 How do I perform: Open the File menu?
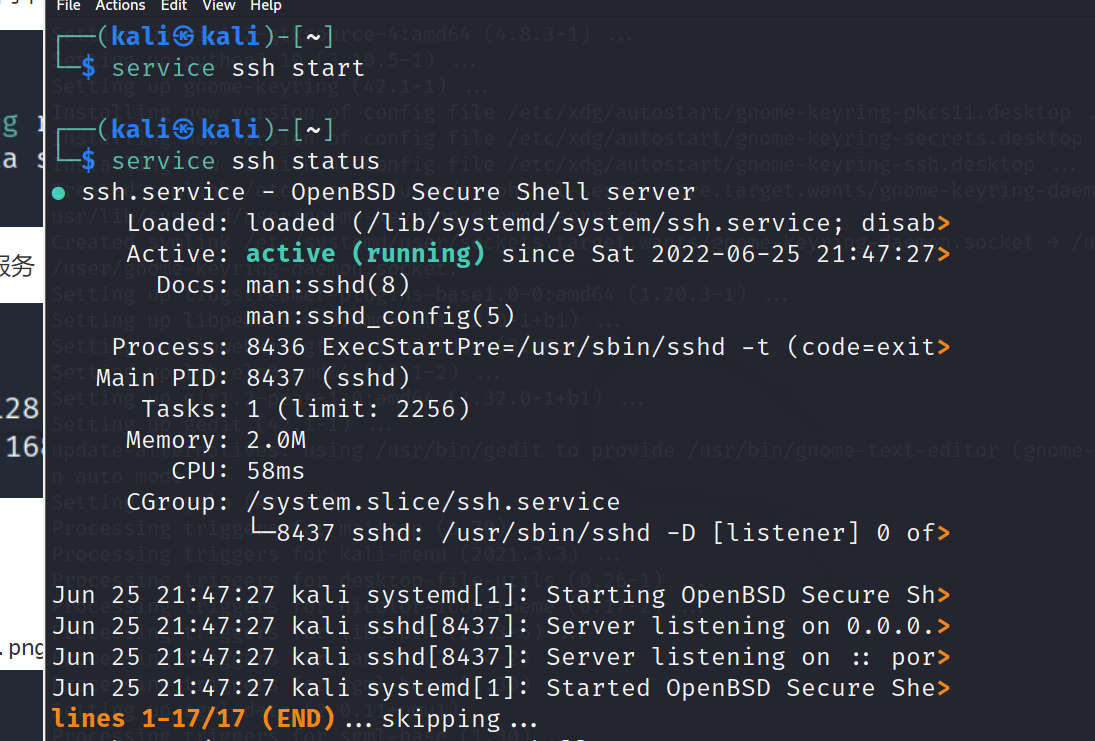click(68, 6)
